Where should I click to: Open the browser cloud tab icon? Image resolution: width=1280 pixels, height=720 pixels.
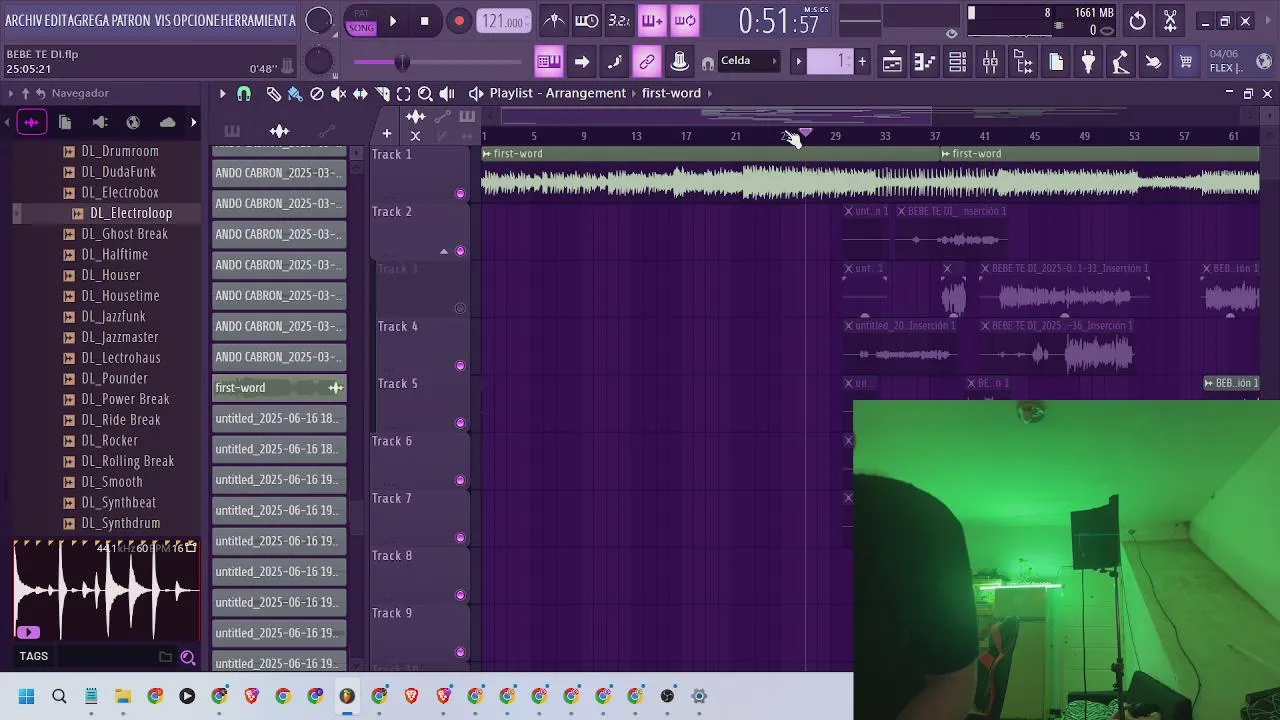(167, 122)
